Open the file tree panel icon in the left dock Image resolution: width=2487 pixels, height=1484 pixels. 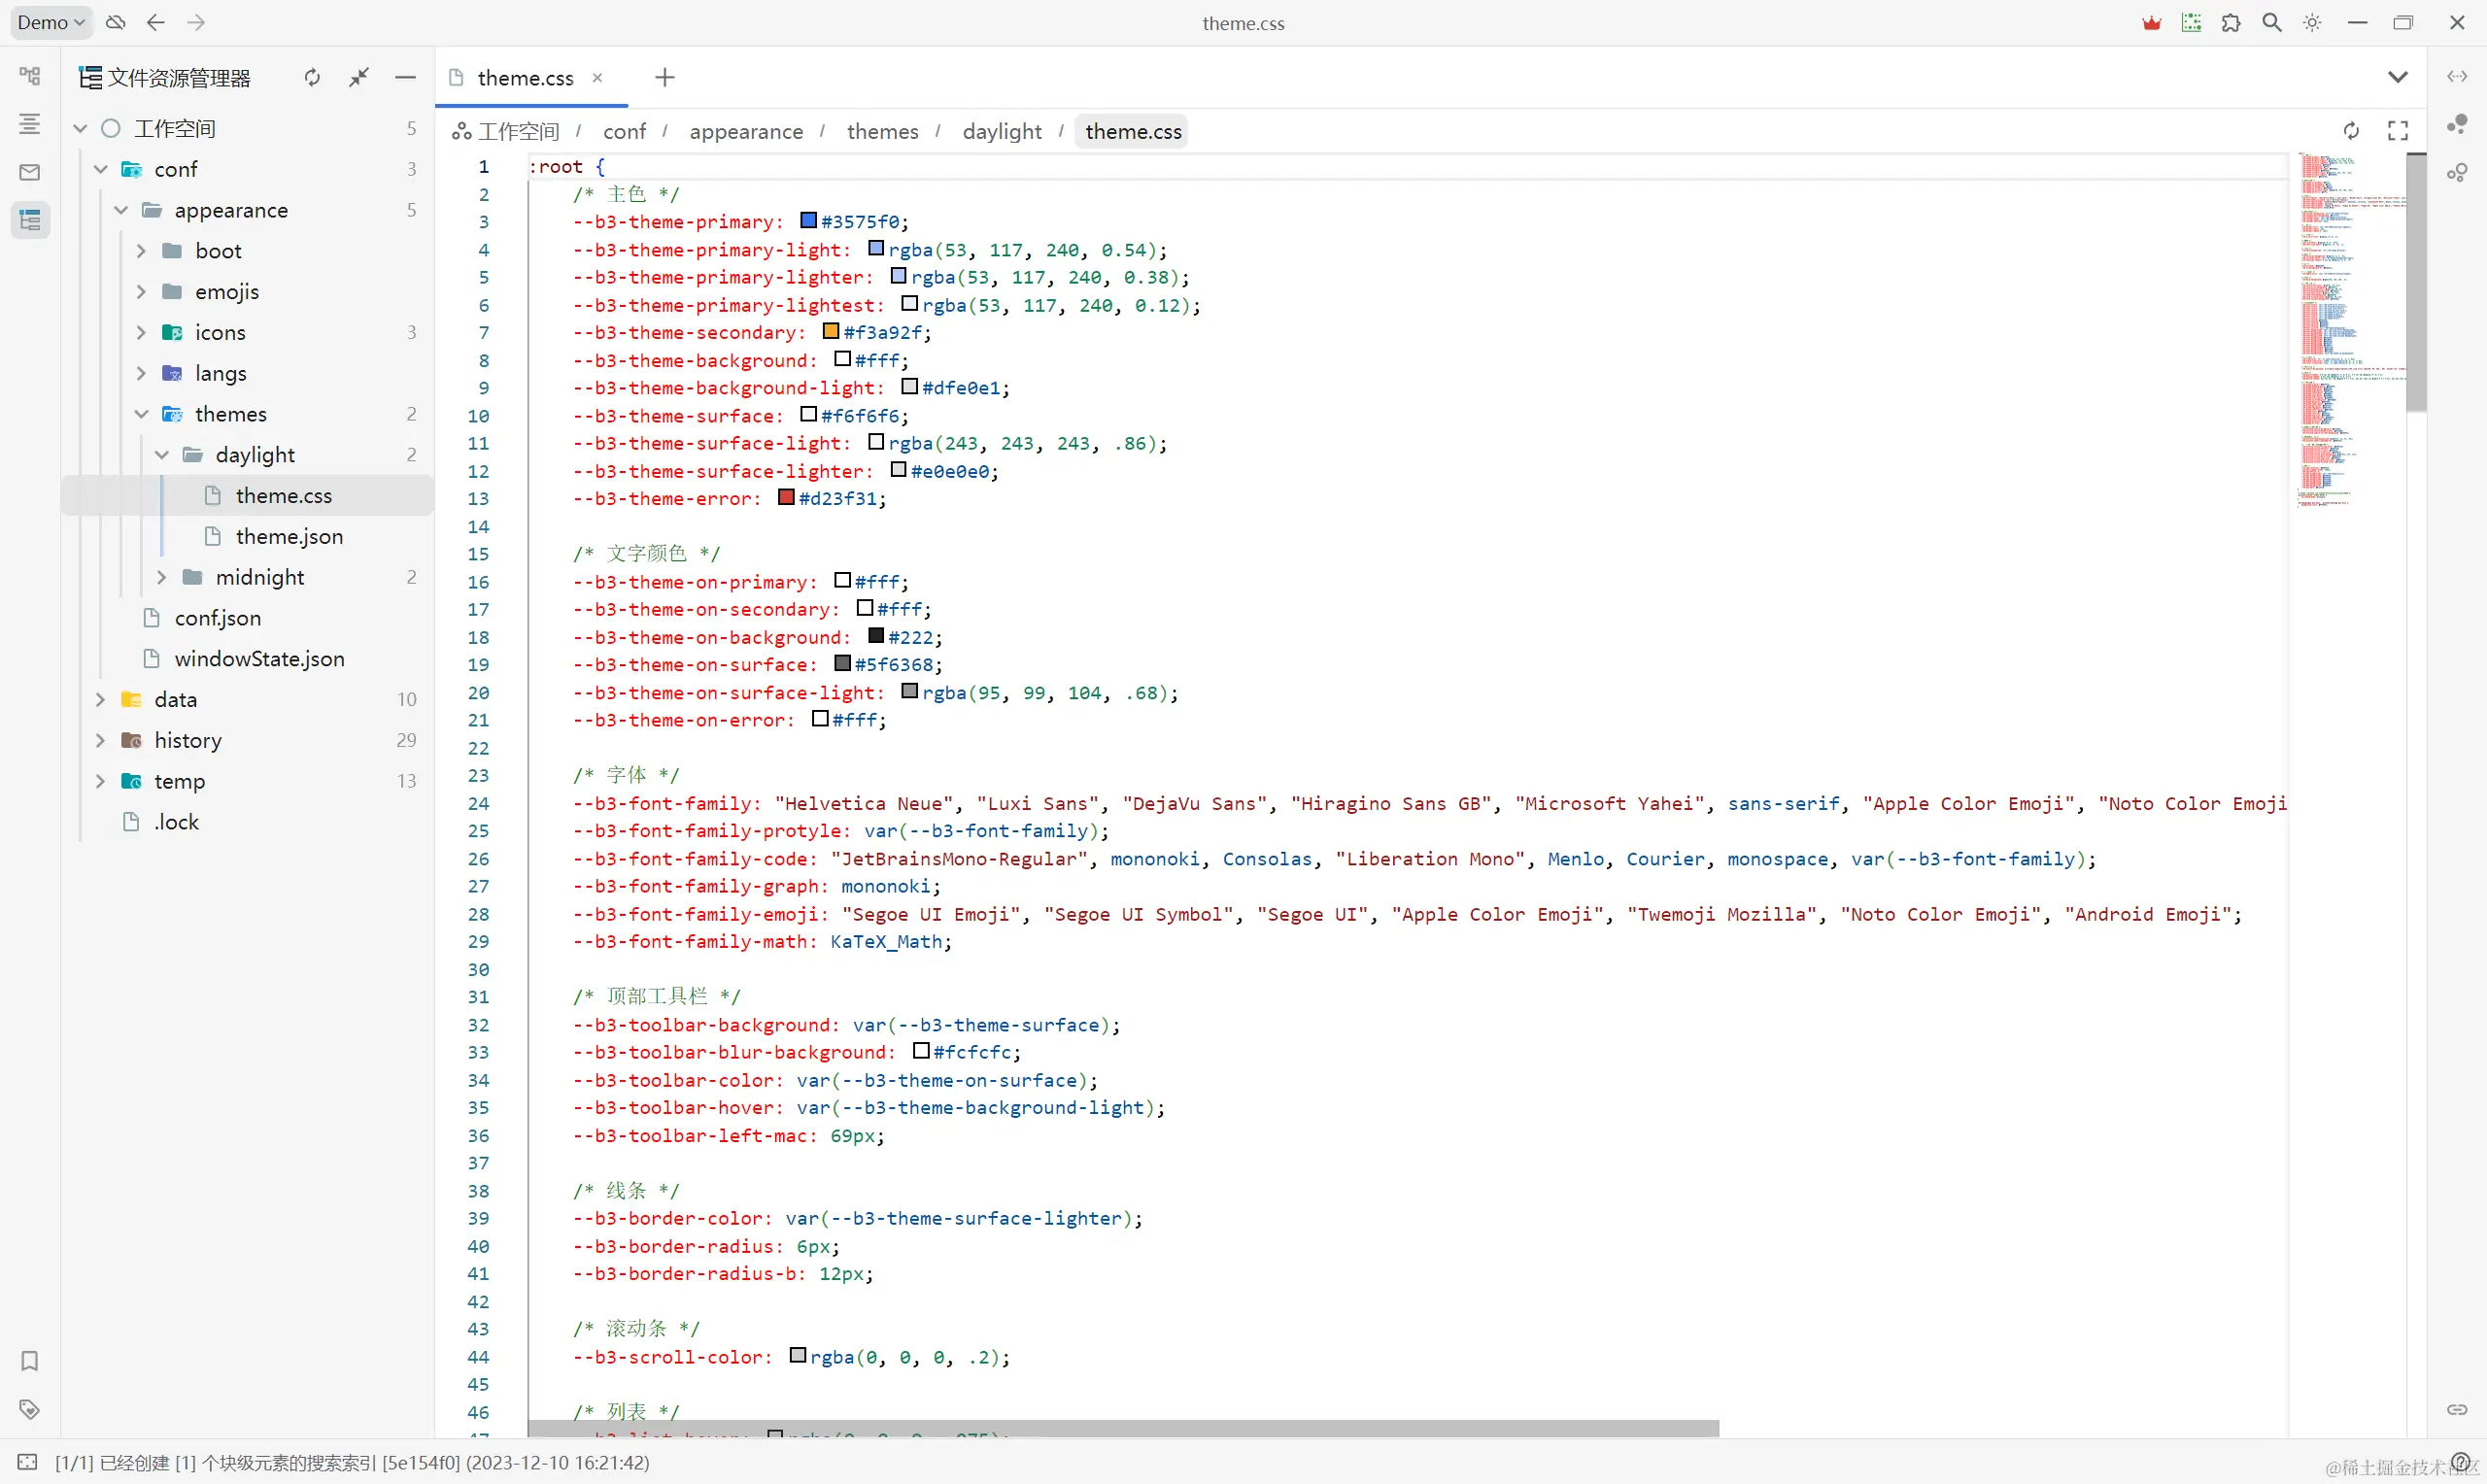point(30,76)
